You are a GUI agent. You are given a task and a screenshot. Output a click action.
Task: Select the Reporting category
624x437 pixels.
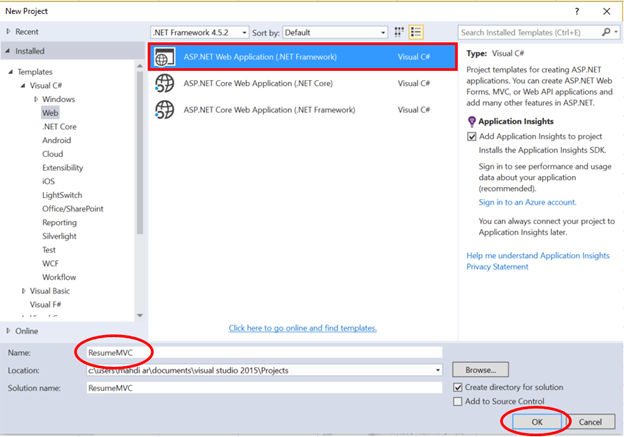59,222
